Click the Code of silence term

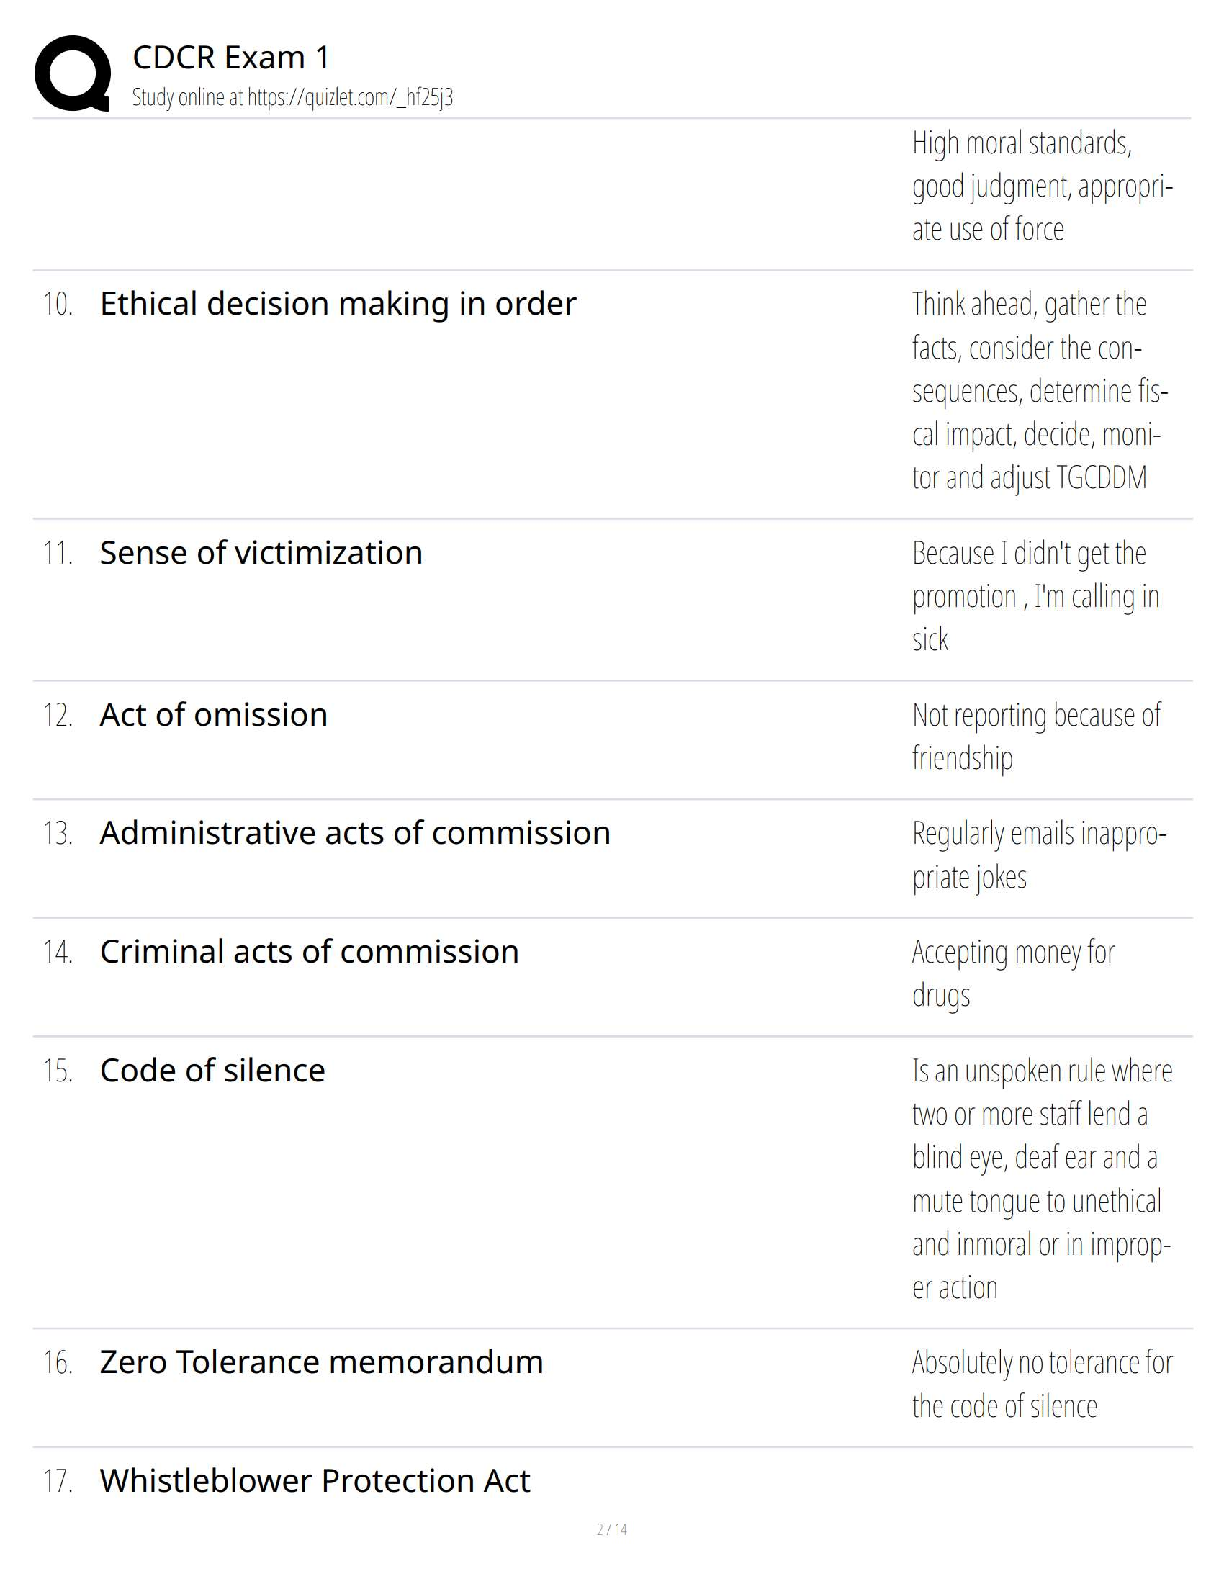(x=212, y=1070)
